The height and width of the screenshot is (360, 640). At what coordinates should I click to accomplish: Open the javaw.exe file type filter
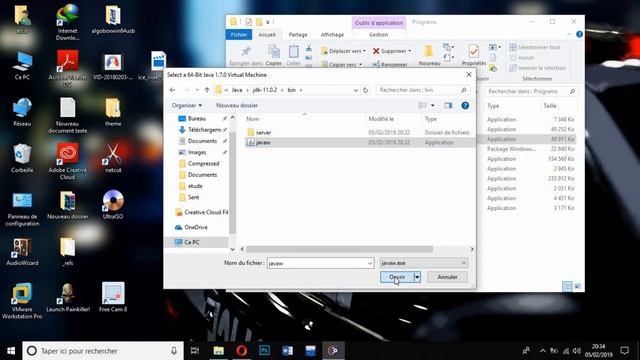(423, 263)
